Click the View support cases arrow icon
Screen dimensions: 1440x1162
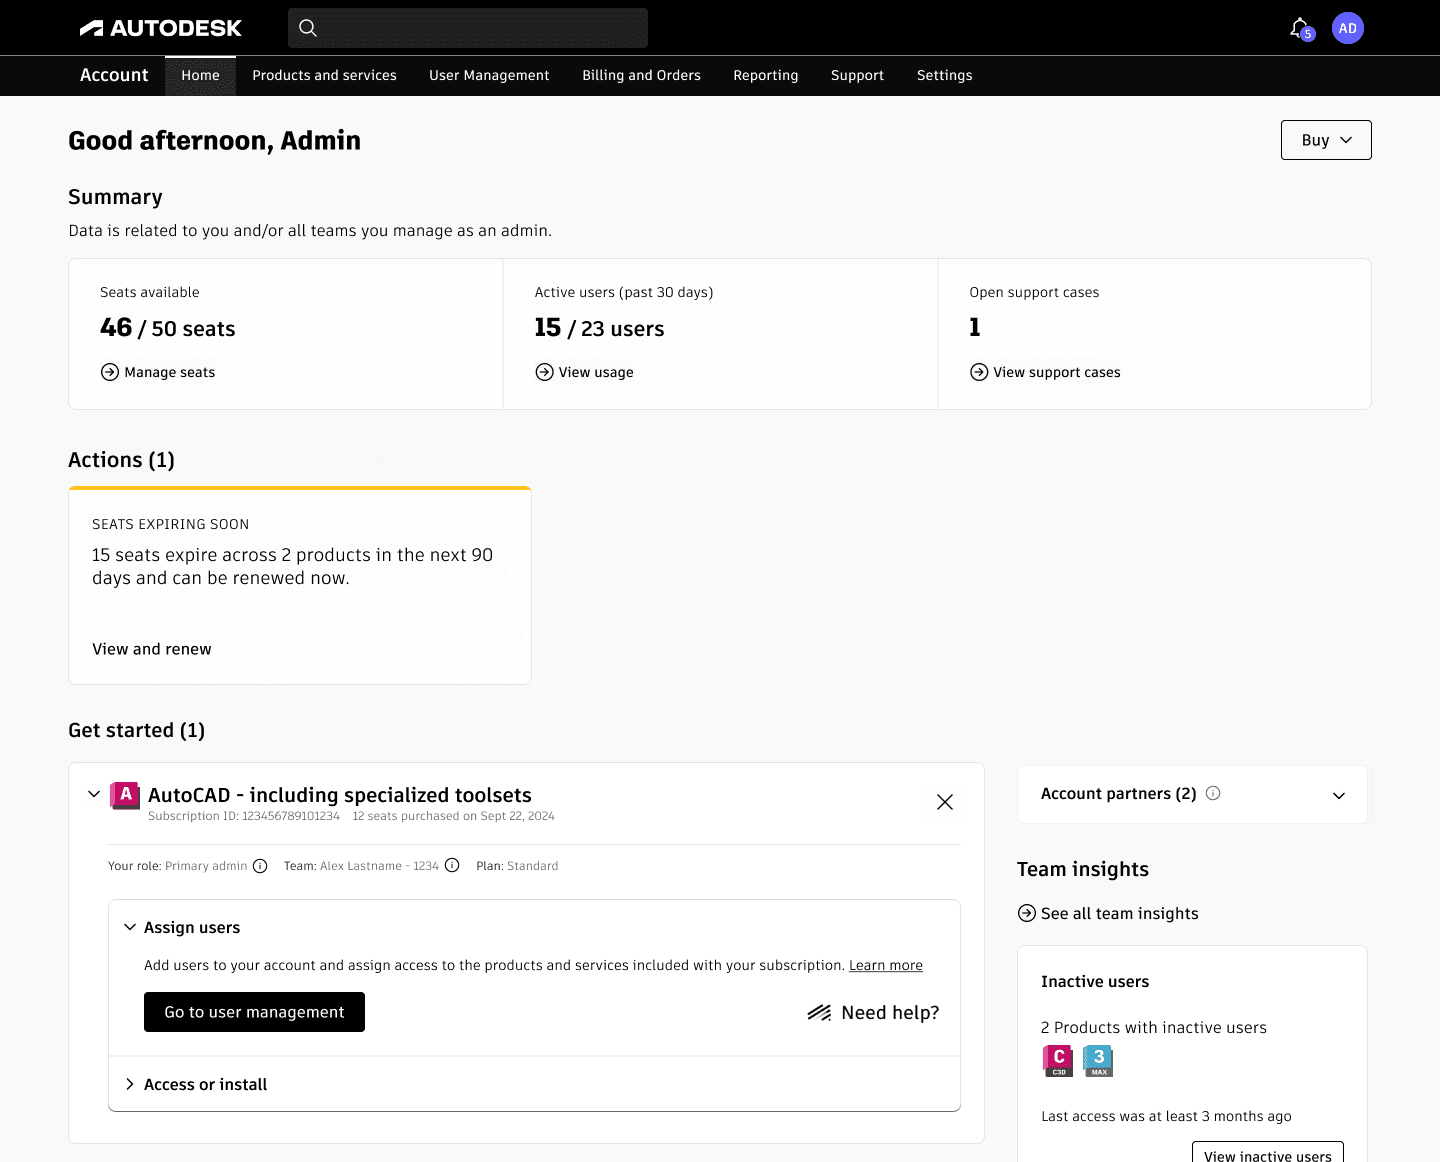979,372
